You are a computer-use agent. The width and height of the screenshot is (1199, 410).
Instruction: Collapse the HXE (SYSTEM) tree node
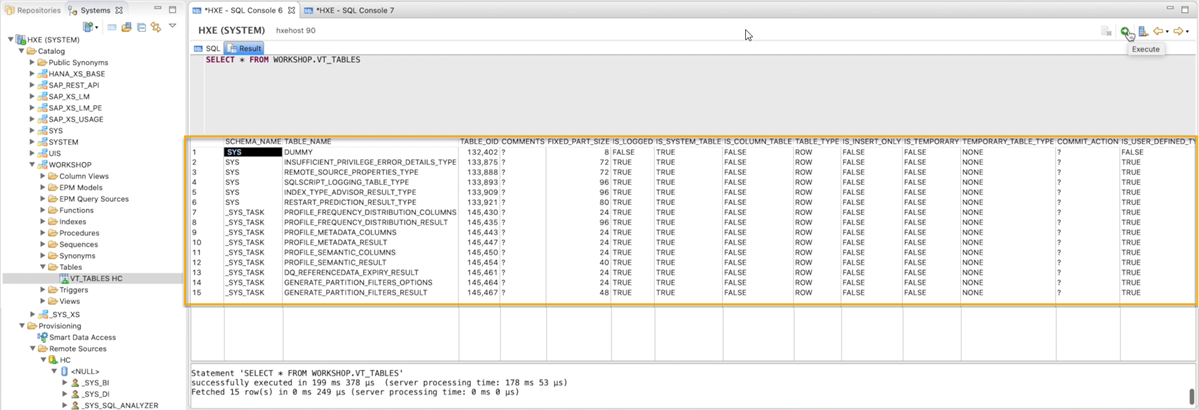[x=10, y=40]
